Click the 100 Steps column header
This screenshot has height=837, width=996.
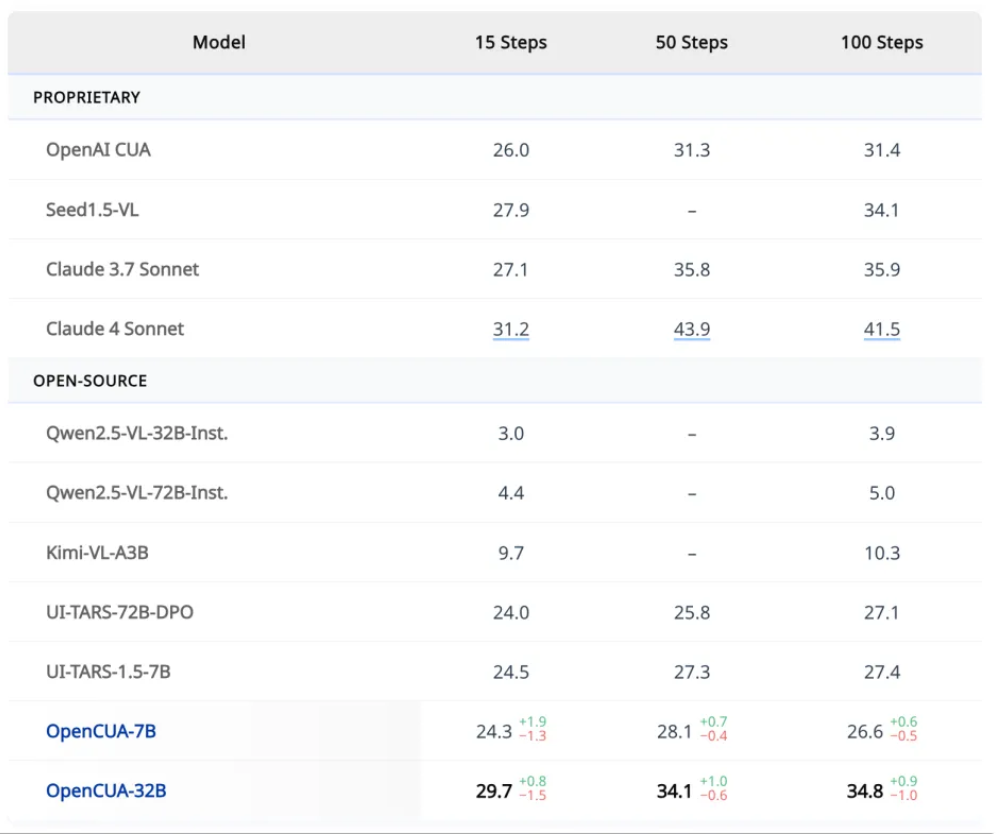pos(882,42)
